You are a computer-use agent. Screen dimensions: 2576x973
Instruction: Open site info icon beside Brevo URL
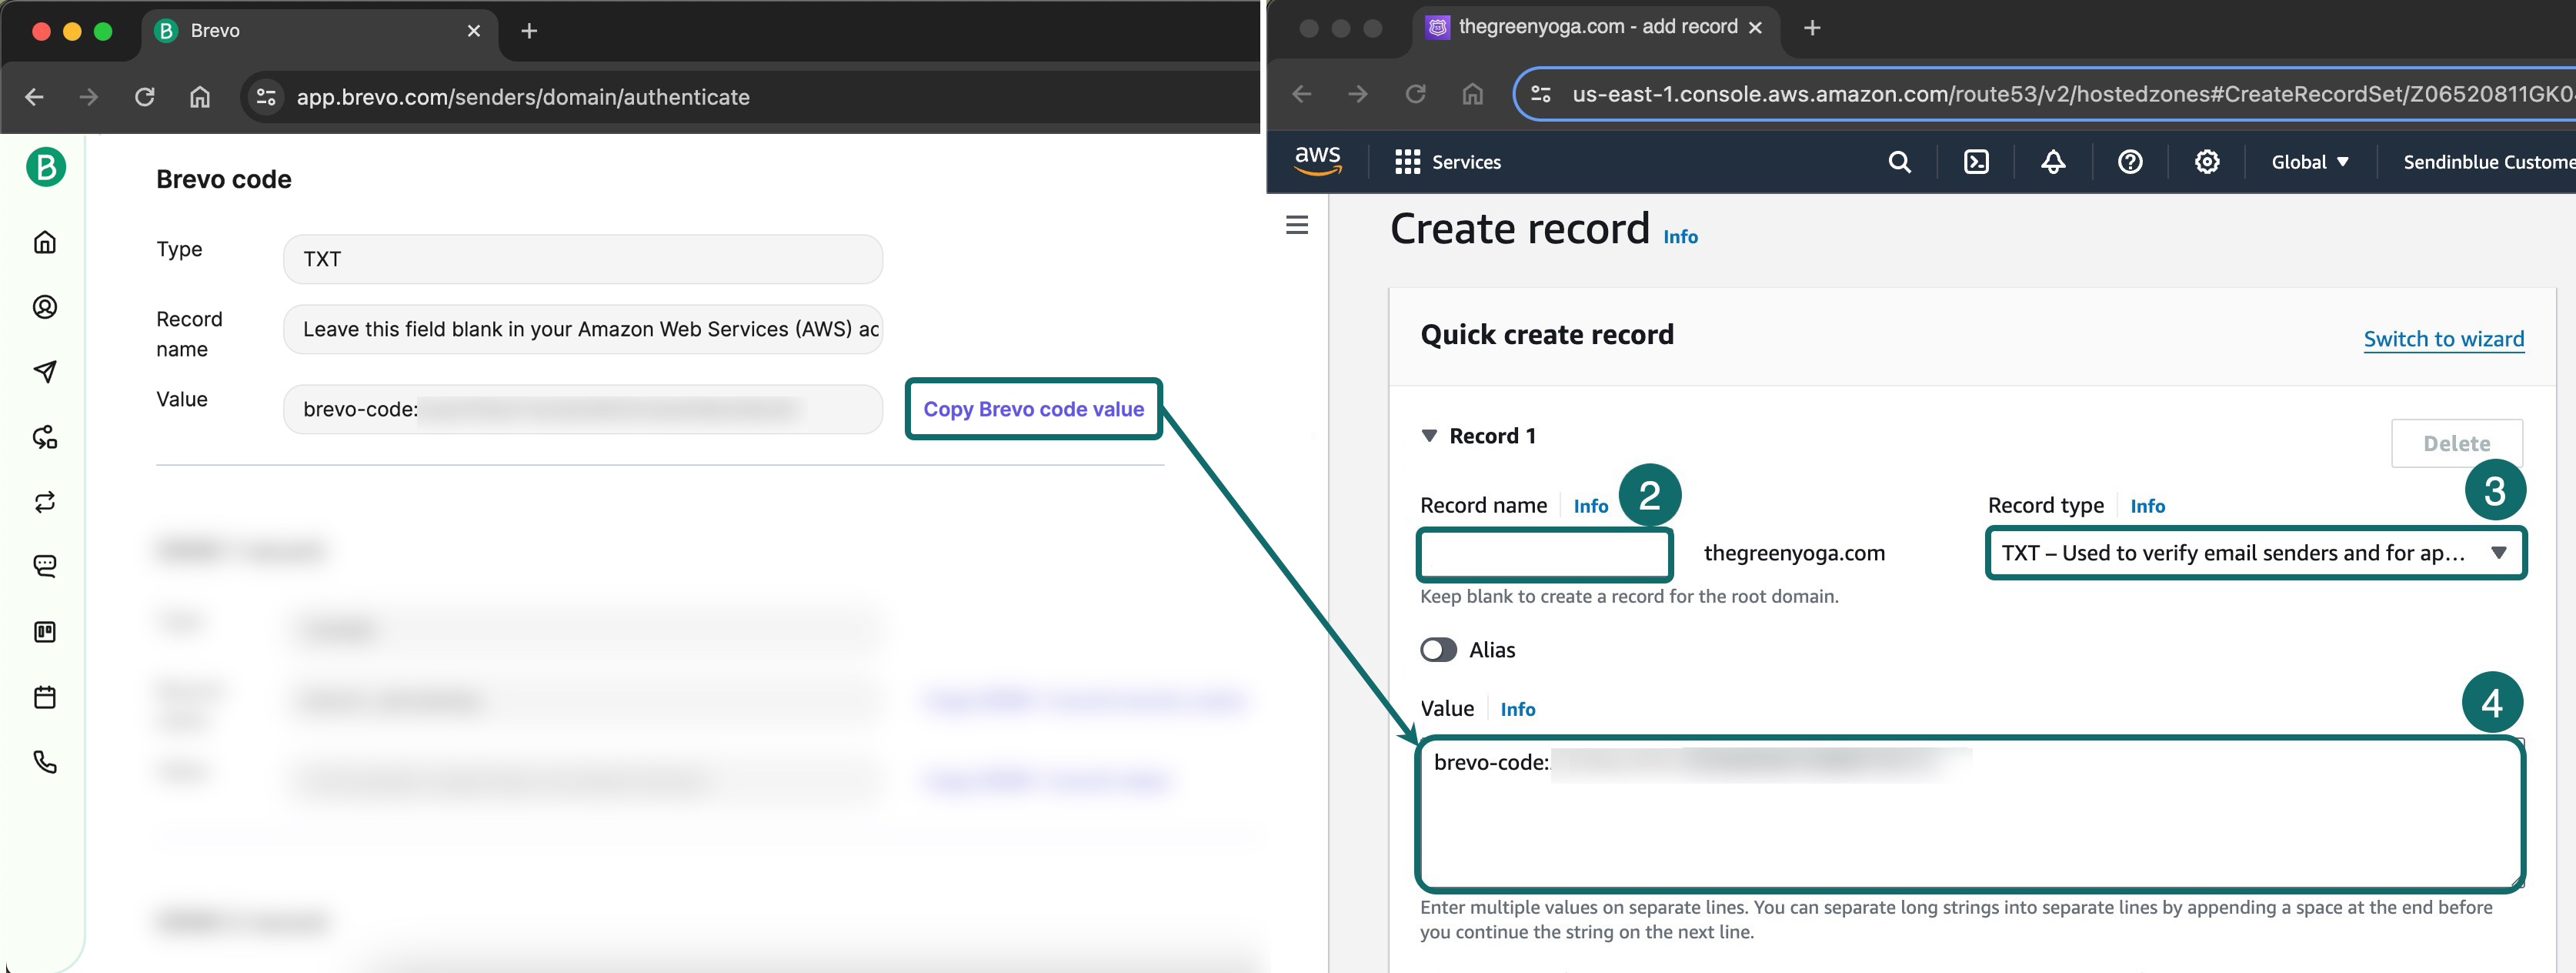tap(266, 97)
